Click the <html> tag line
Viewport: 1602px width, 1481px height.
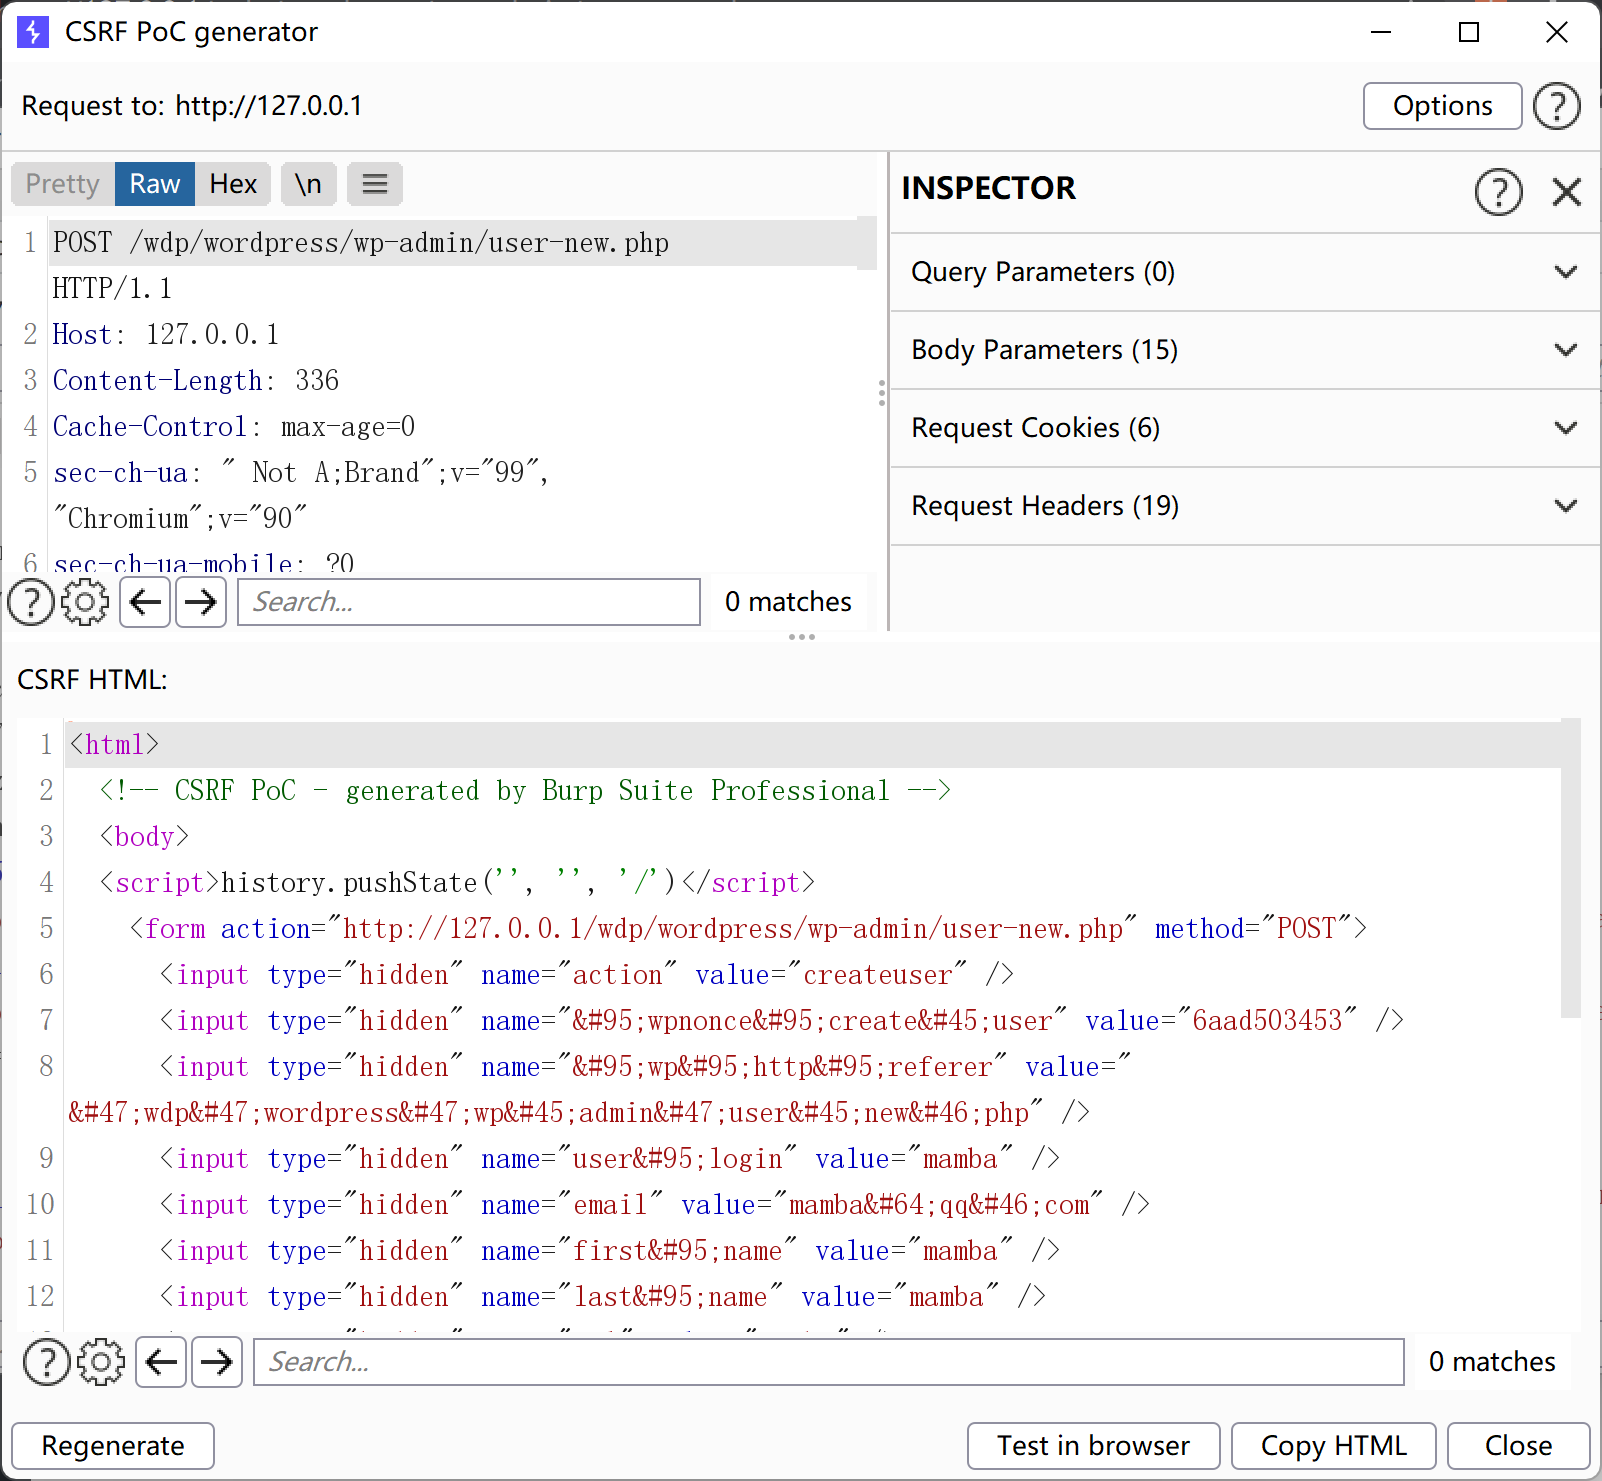(x=114, y=745)
